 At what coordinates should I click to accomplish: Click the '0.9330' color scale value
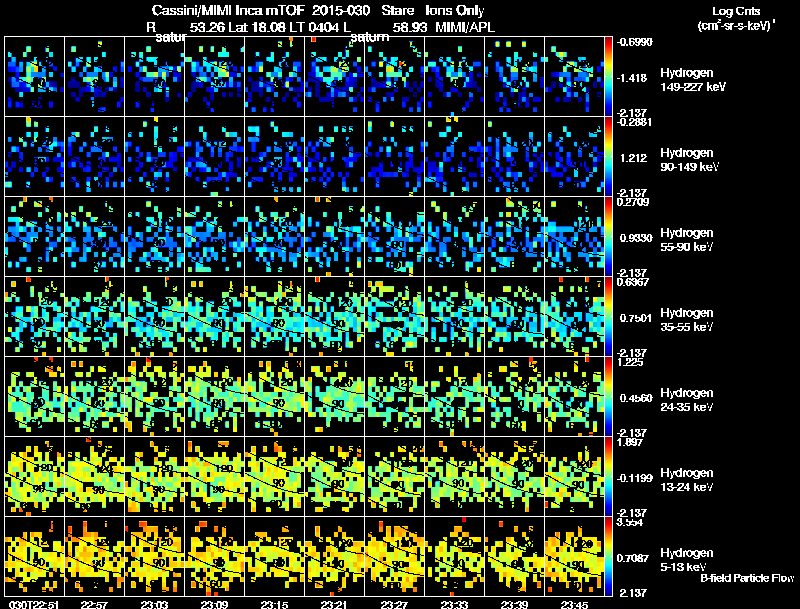pyautogui.click(x=635, y=238)
